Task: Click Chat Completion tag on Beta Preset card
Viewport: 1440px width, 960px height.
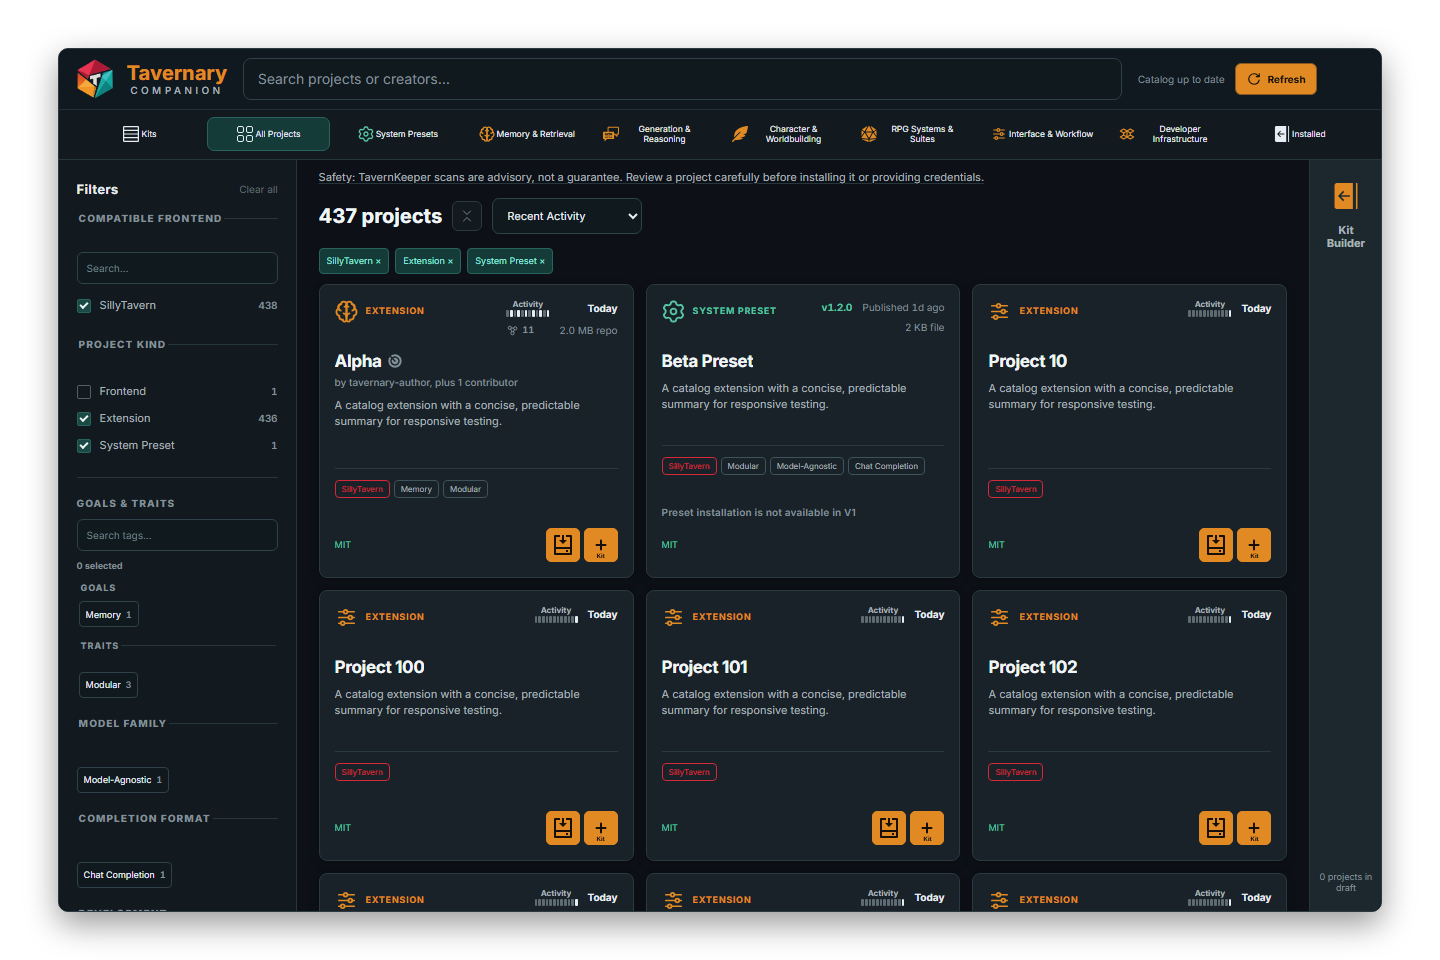Action: click(x=886, y=466)
